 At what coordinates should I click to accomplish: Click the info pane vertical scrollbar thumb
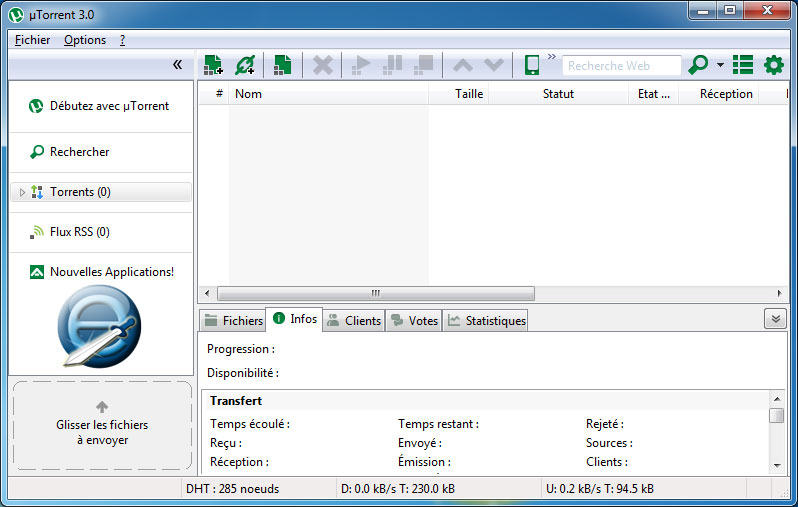pos(777,415)
